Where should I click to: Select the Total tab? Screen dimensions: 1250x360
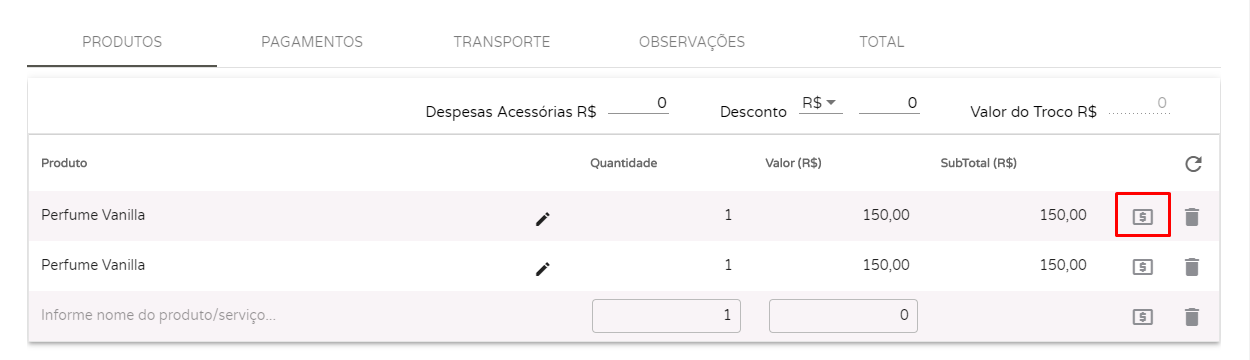pyautogui.click(x=881, y=42)
